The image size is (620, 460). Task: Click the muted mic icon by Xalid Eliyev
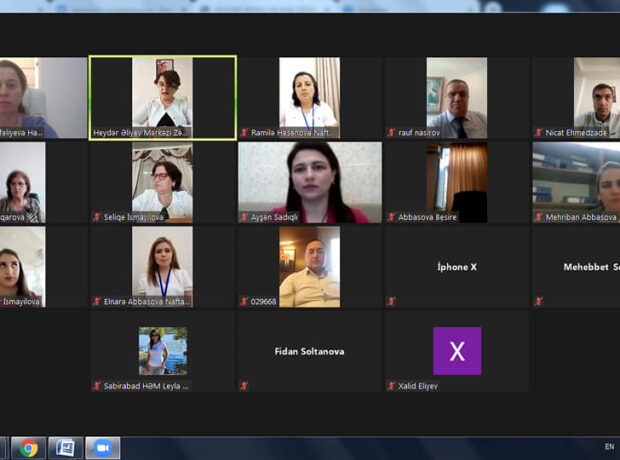[x=392, y=386]
